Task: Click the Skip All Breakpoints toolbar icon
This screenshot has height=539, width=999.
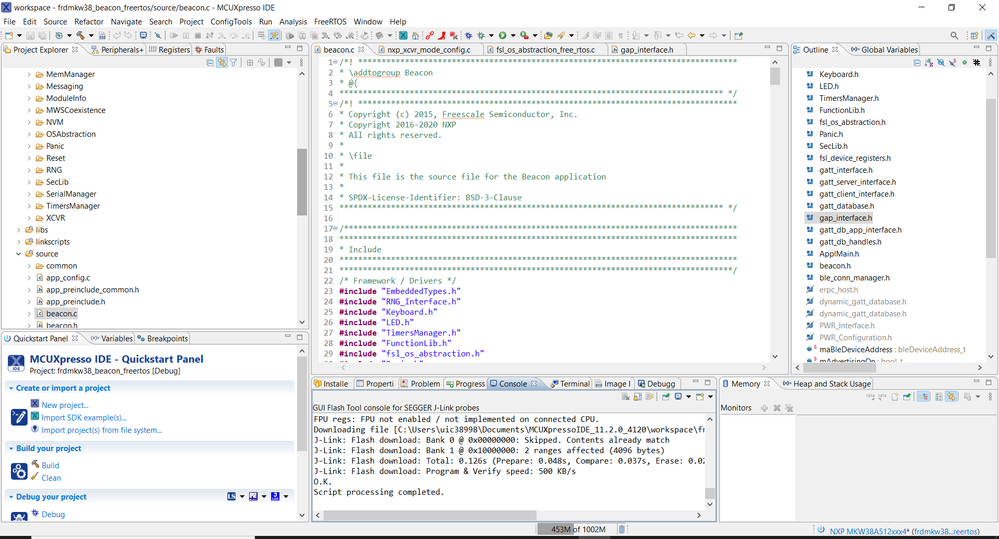Action: coord(157,35)
